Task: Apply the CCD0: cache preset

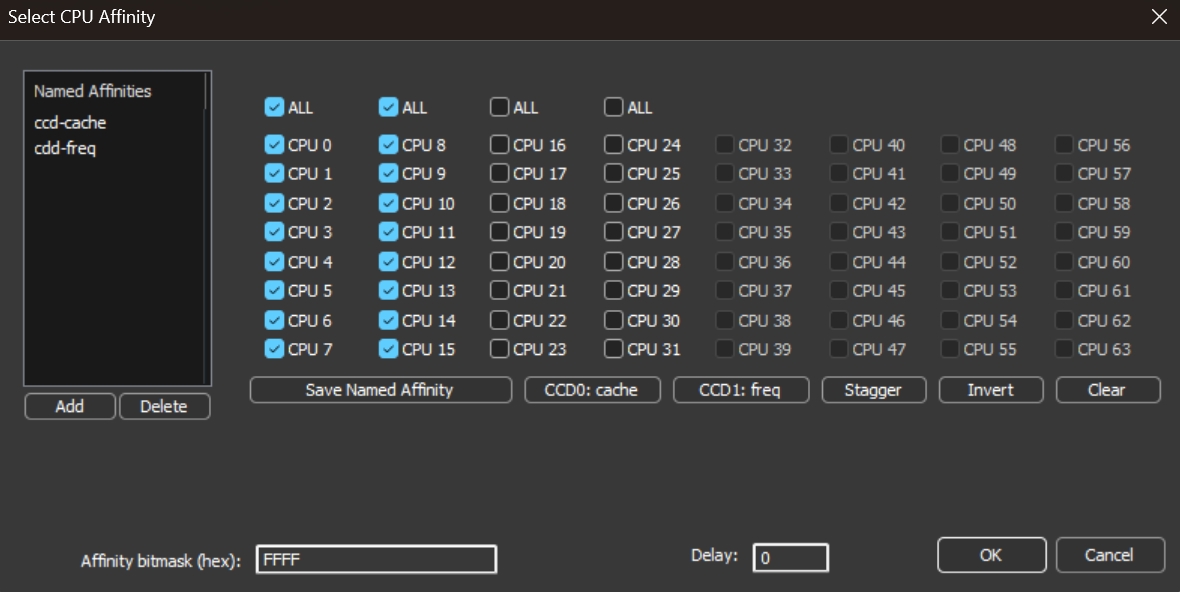Action: point(592,390)
